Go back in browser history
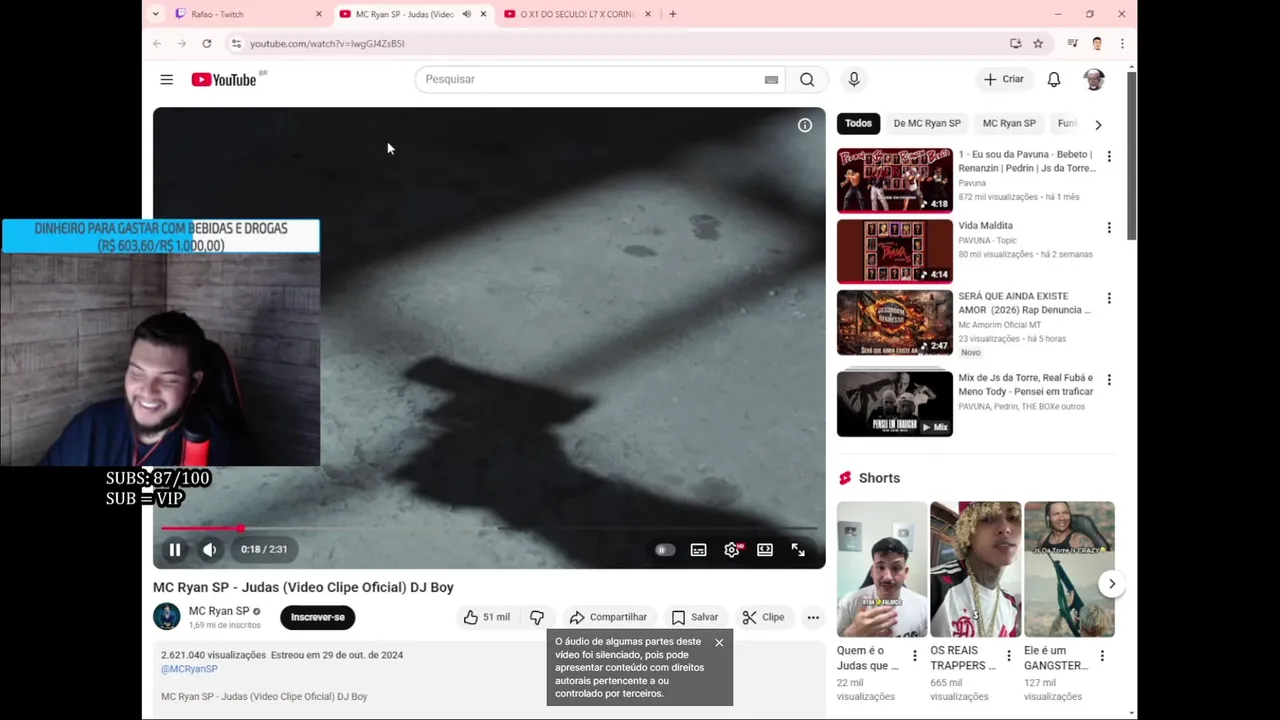The height and width of the screenshot is (720, 1280). (x=157, y=43)
